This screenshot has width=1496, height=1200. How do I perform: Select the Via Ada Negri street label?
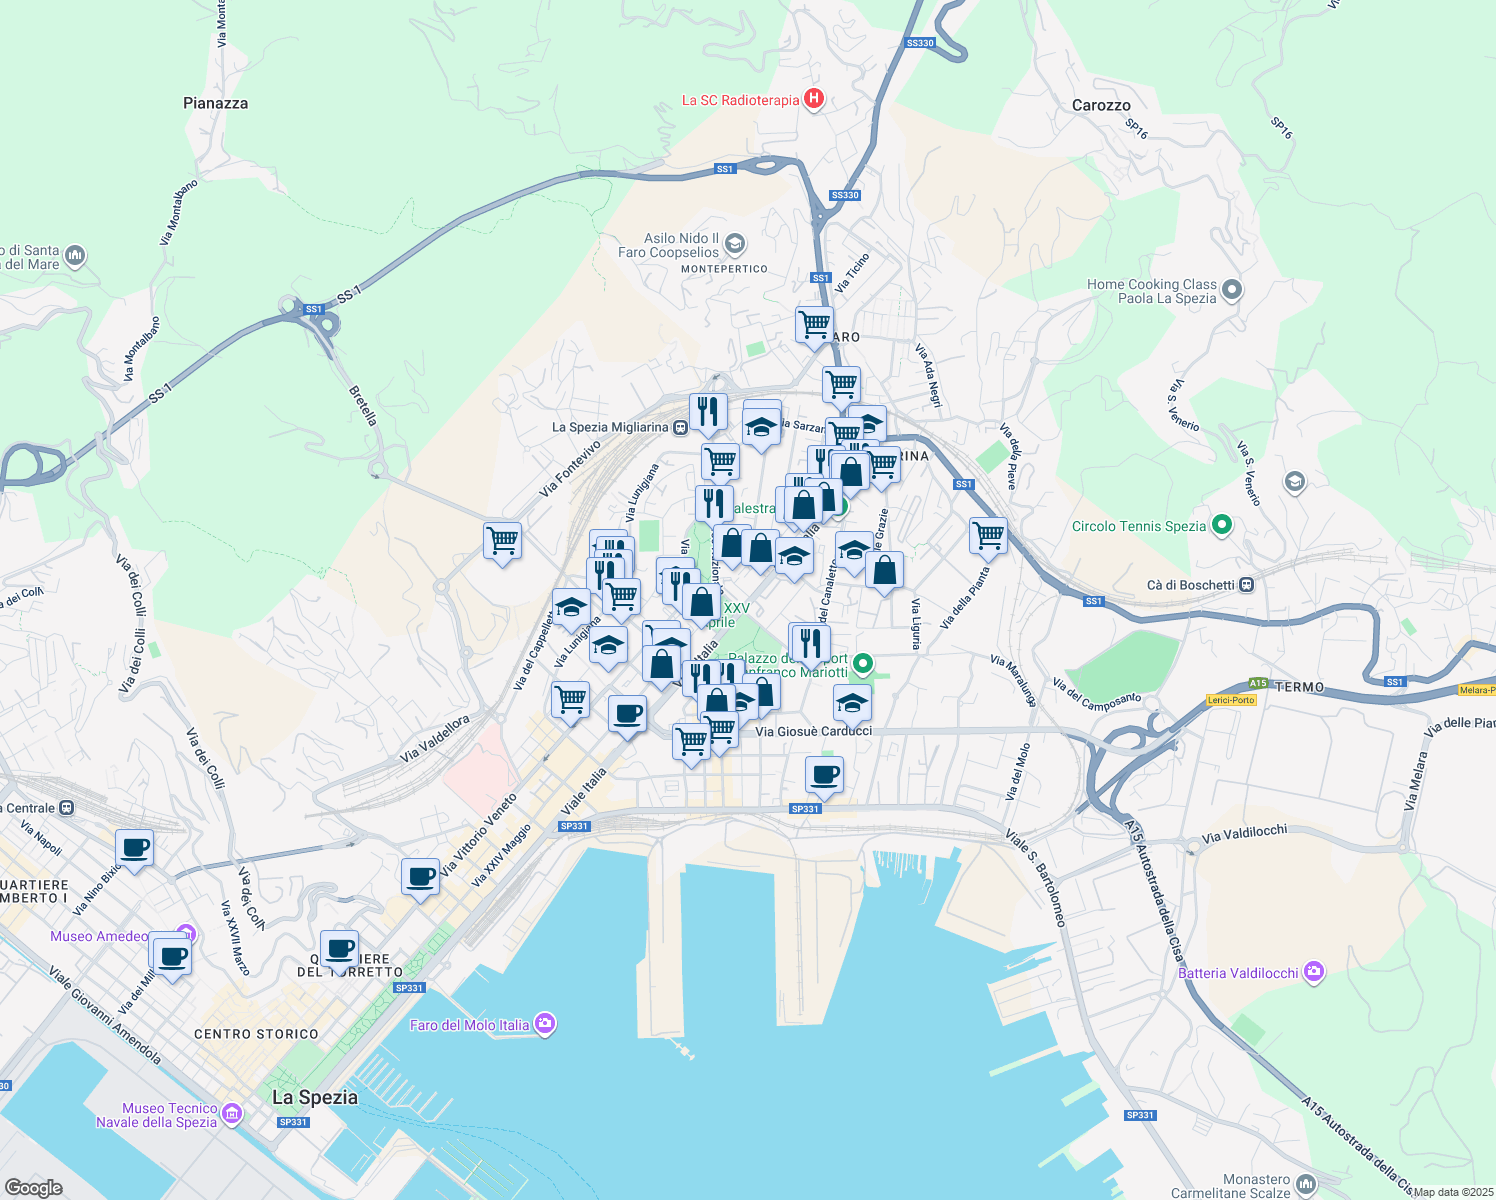point(928,375)
